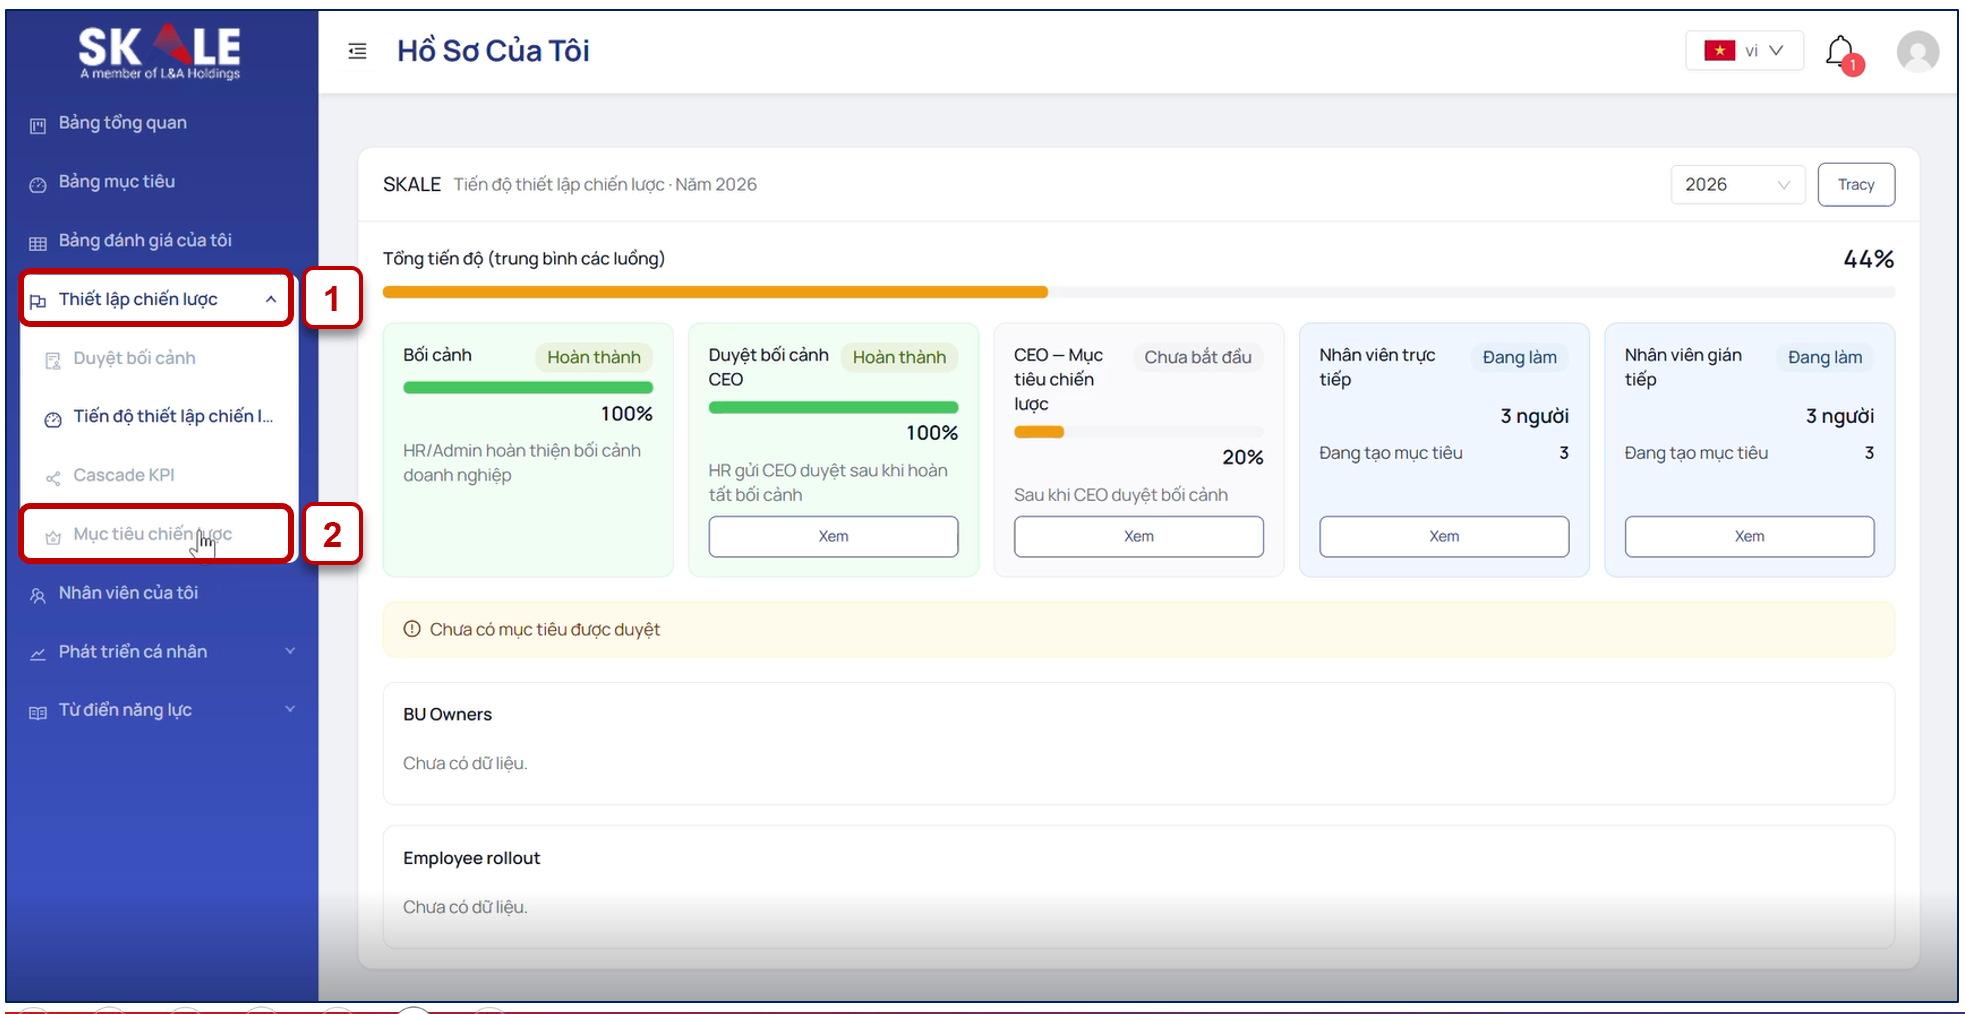
Task: Click the Phát triển cá nhân chart icon
Action: click(38, 654)
